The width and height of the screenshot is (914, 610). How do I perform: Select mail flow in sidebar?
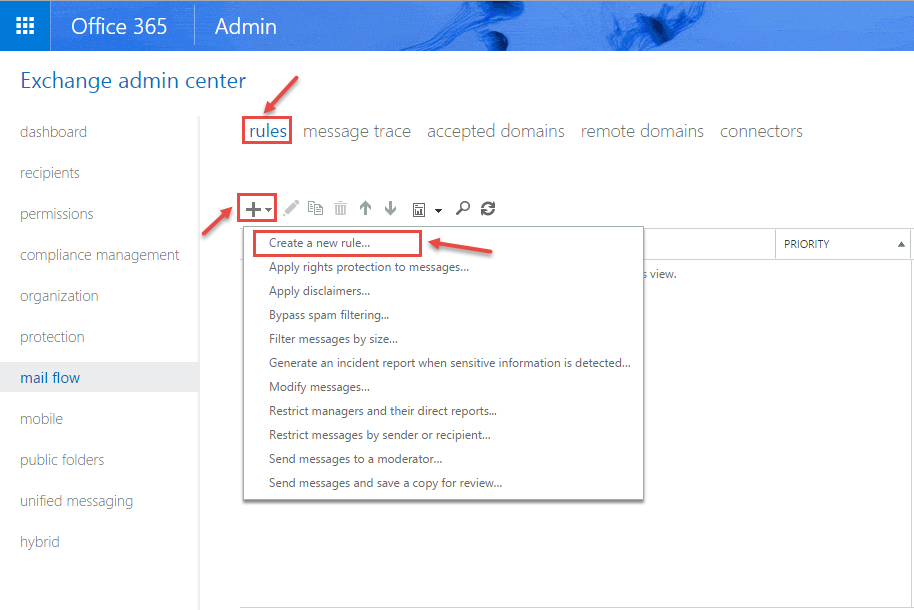99,377
